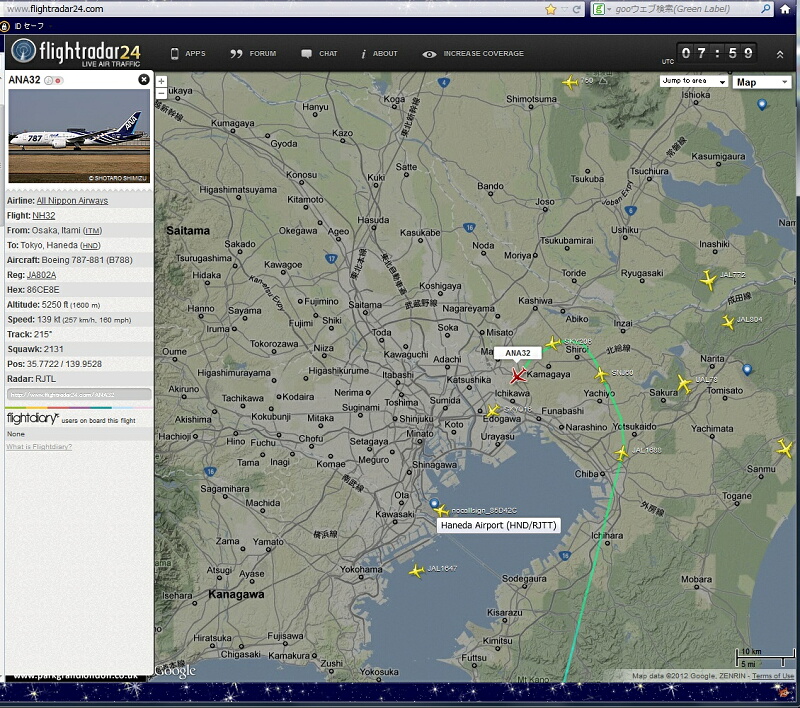Screen dimensions: 800x708
Task: Click the bookmark star in address bar
Action: (x=550, y=9)
